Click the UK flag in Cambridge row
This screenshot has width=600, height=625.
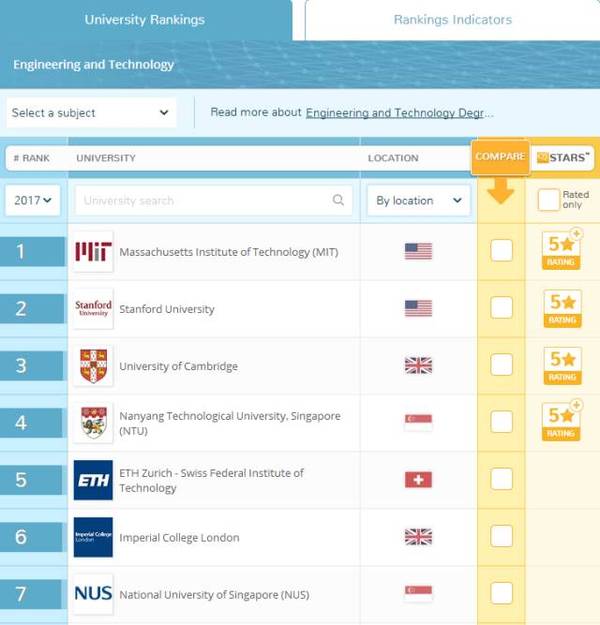click(418, 365)
